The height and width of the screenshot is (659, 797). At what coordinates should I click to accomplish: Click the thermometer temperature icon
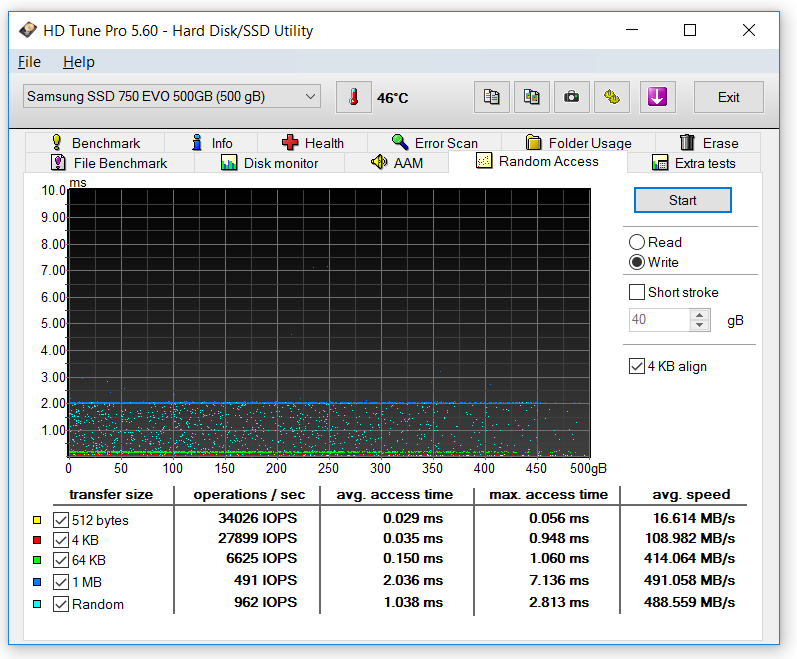353,97
